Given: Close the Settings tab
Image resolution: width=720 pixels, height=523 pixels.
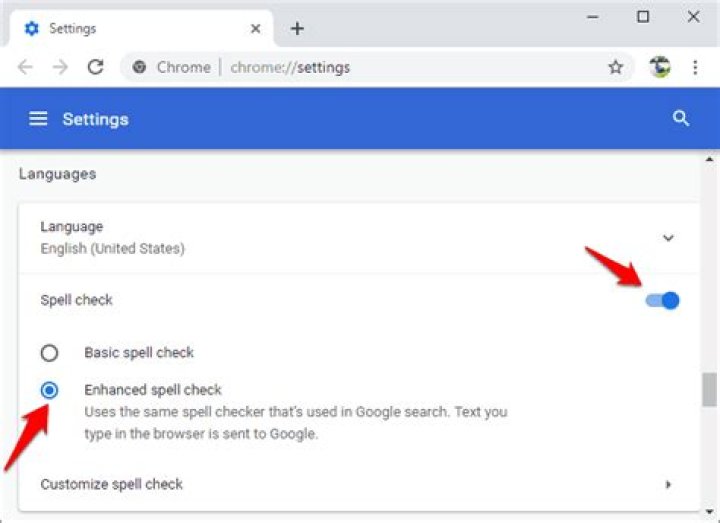Looking at the screenshot, I should [x=256, y=28].
